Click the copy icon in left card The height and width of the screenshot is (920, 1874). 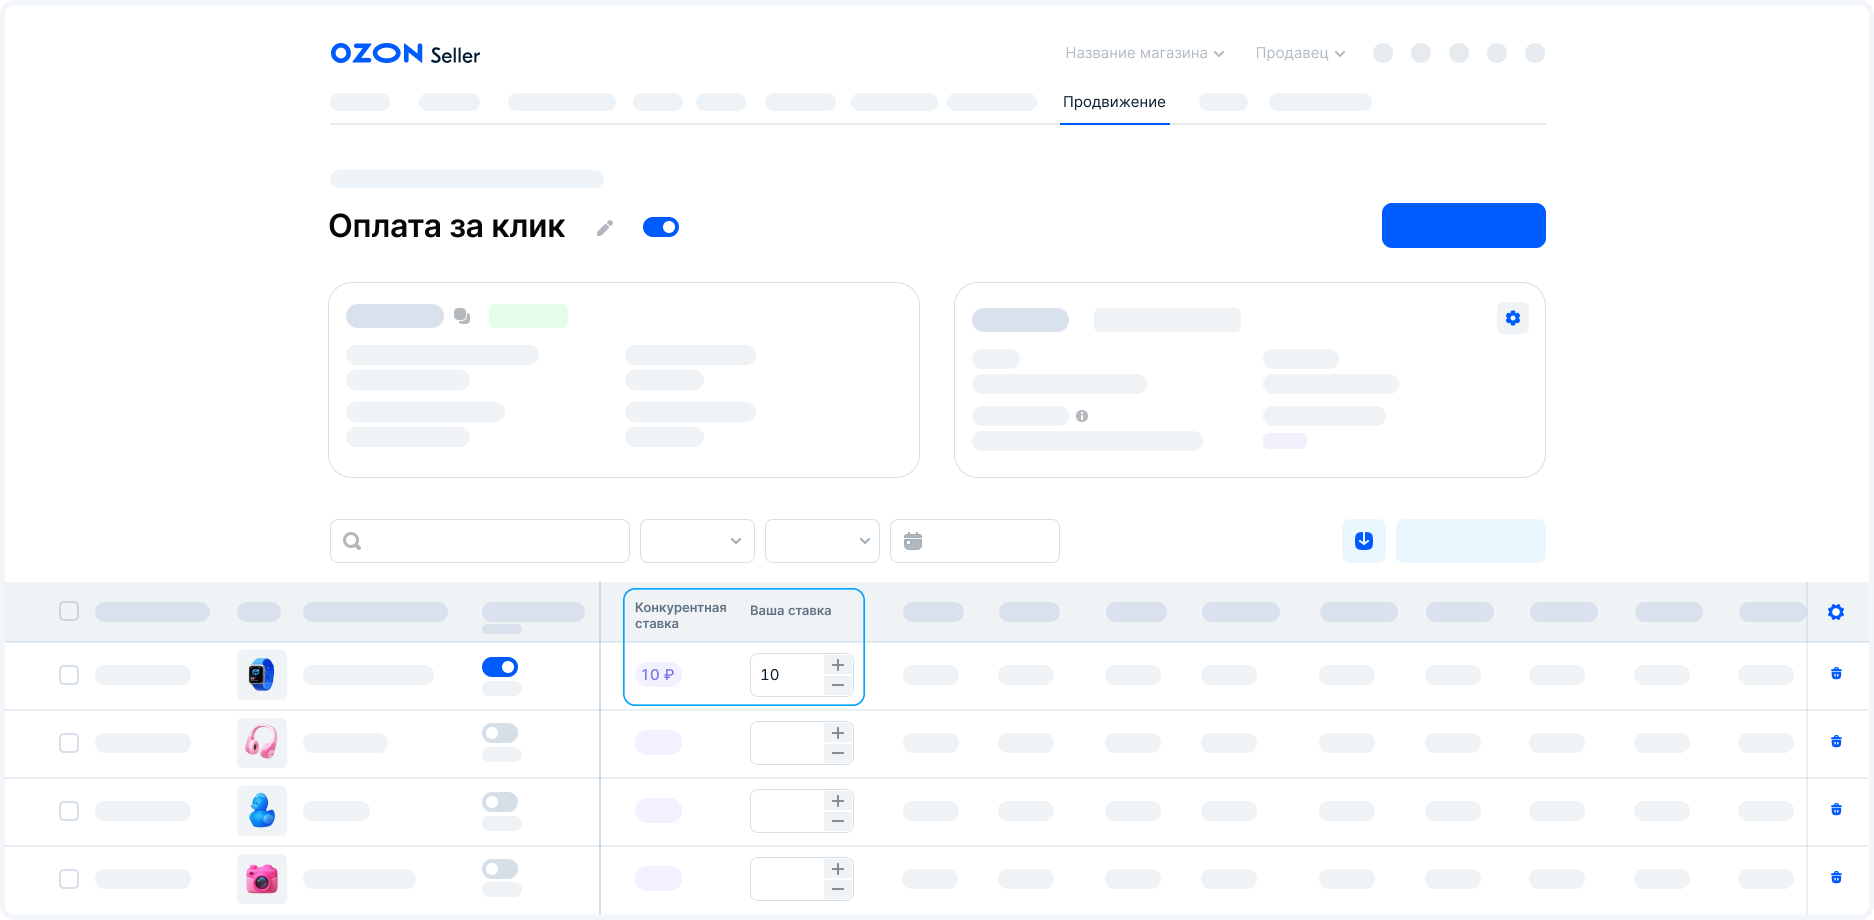point(461,316)
